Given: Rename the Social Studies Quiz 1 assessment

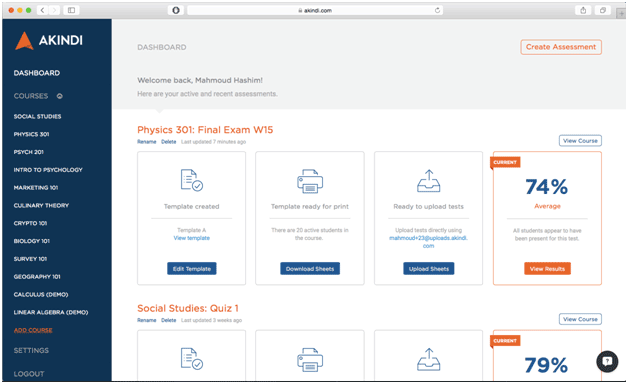Looking at the screenshot, I should 147,320.
